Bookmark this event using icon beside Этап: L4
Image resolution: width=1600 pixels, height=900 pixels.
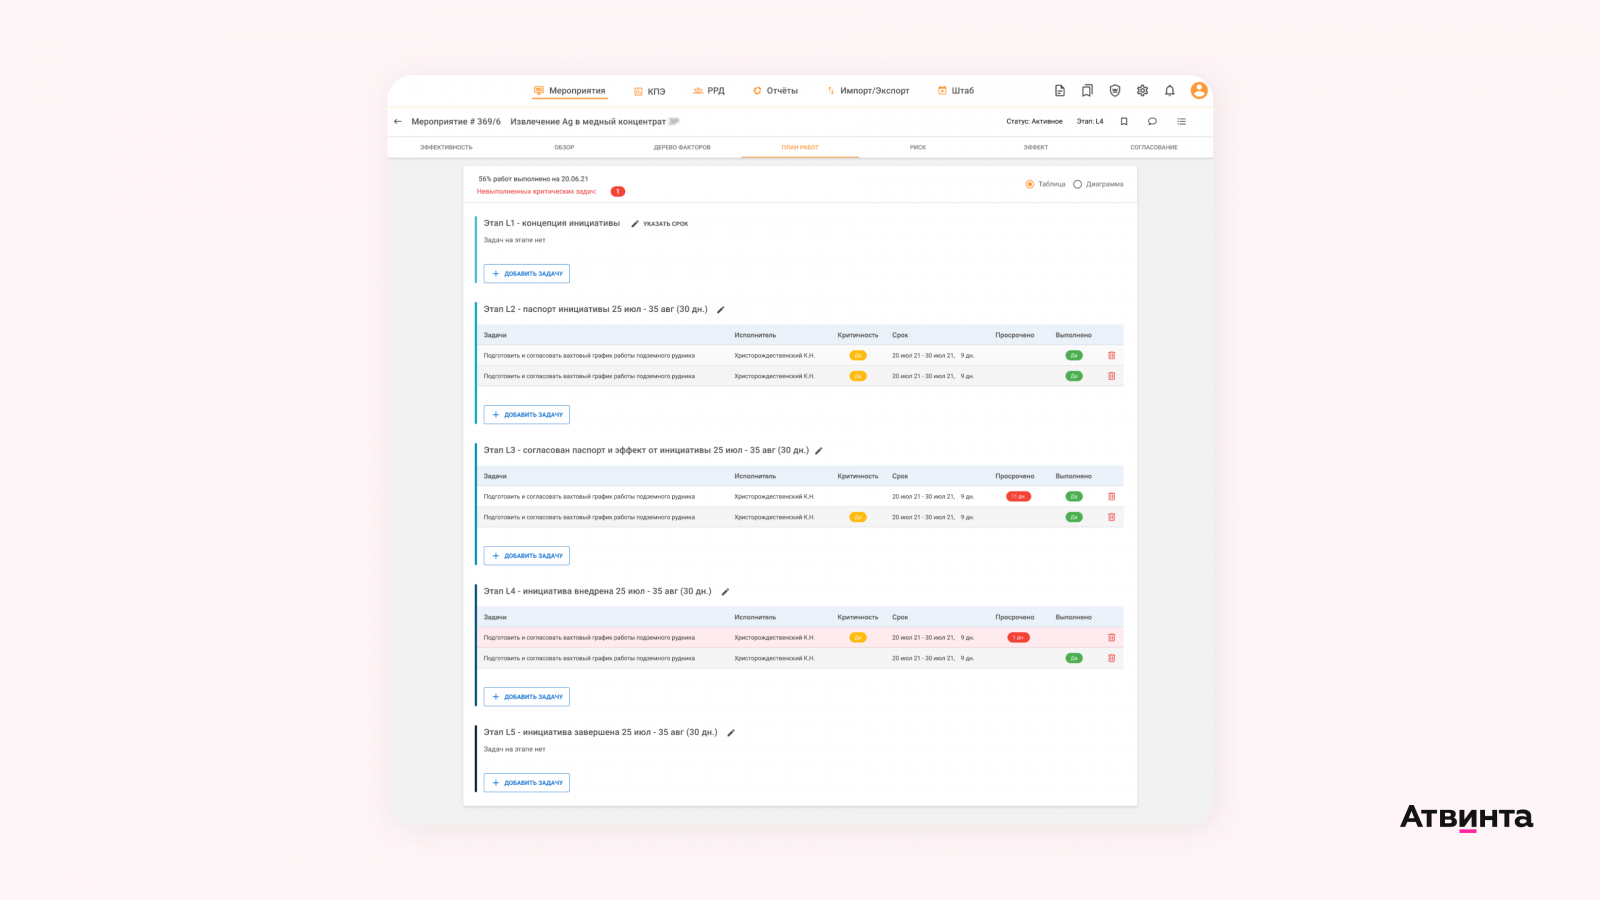pyautogui.click(x=1124, y=122)
